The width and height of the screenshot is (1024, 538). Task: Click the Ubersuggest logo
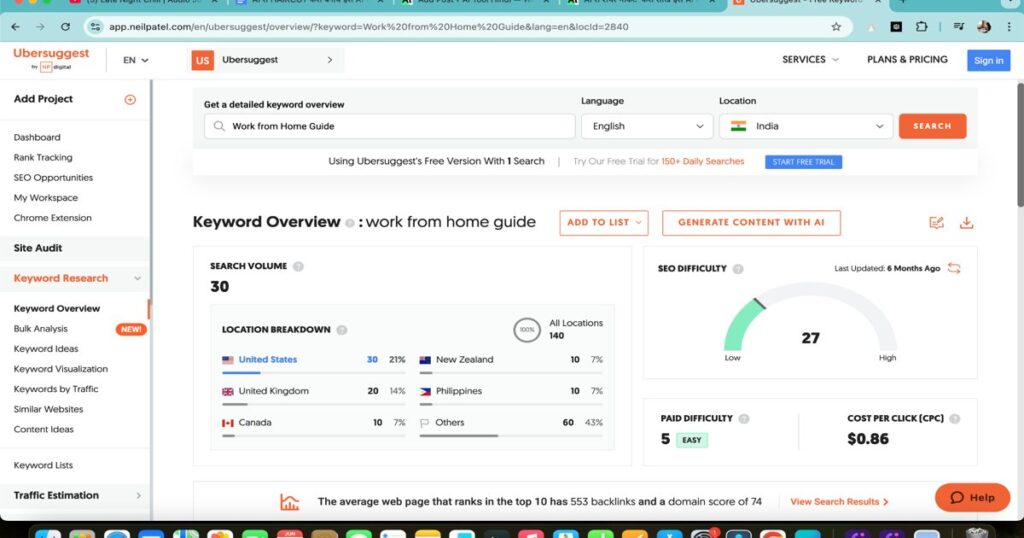pyautogui.click(x=51, y=58)
